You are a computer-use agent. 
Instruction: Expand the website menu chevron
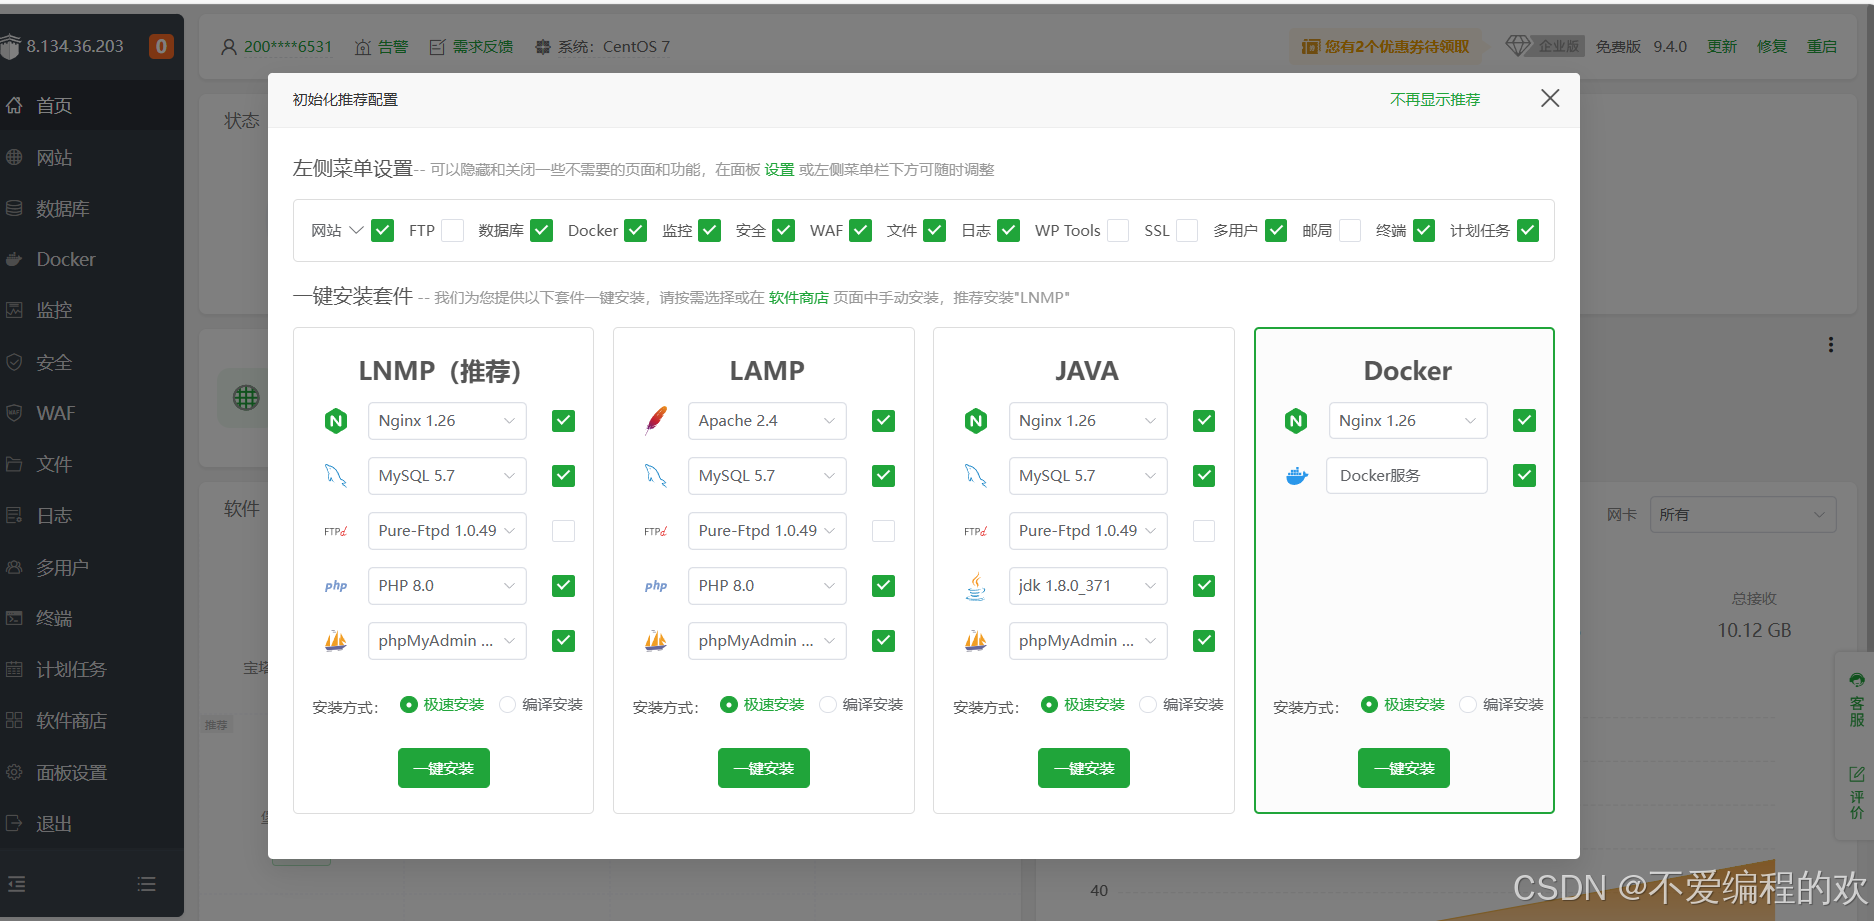356,231
